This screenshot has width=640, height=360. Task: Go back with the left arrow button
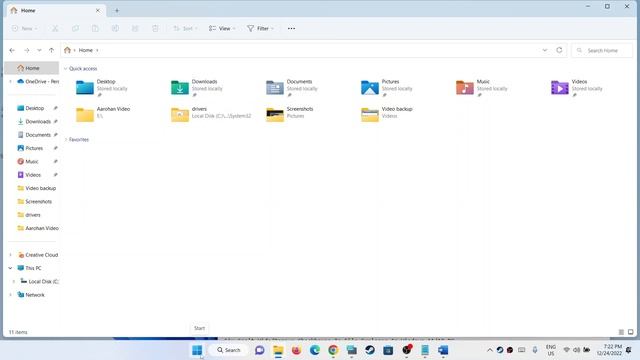tap(12, 50)
